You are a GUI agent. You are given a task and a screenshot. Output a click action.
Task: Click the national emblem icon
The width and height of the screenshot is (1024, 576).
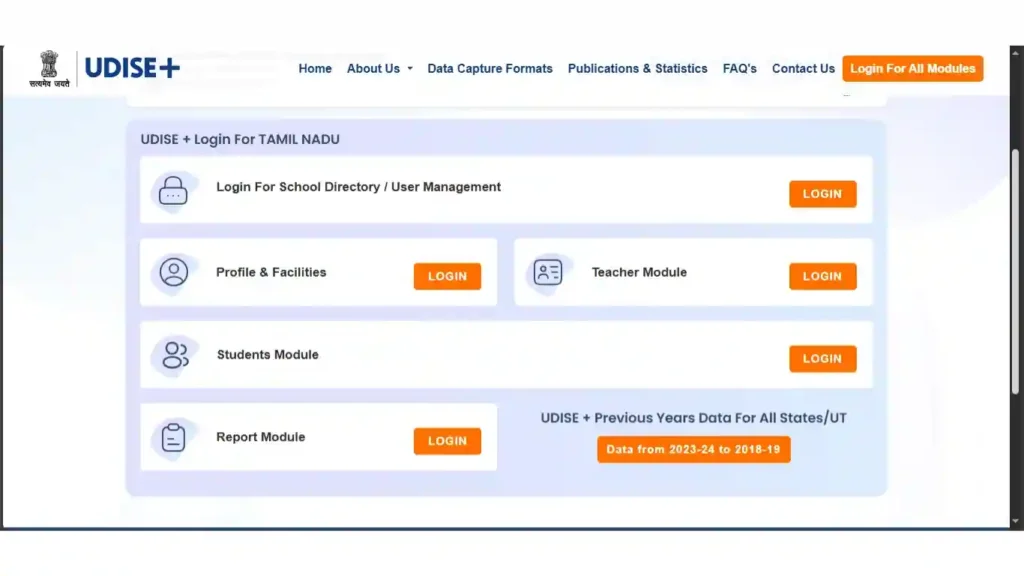[47, 67]
